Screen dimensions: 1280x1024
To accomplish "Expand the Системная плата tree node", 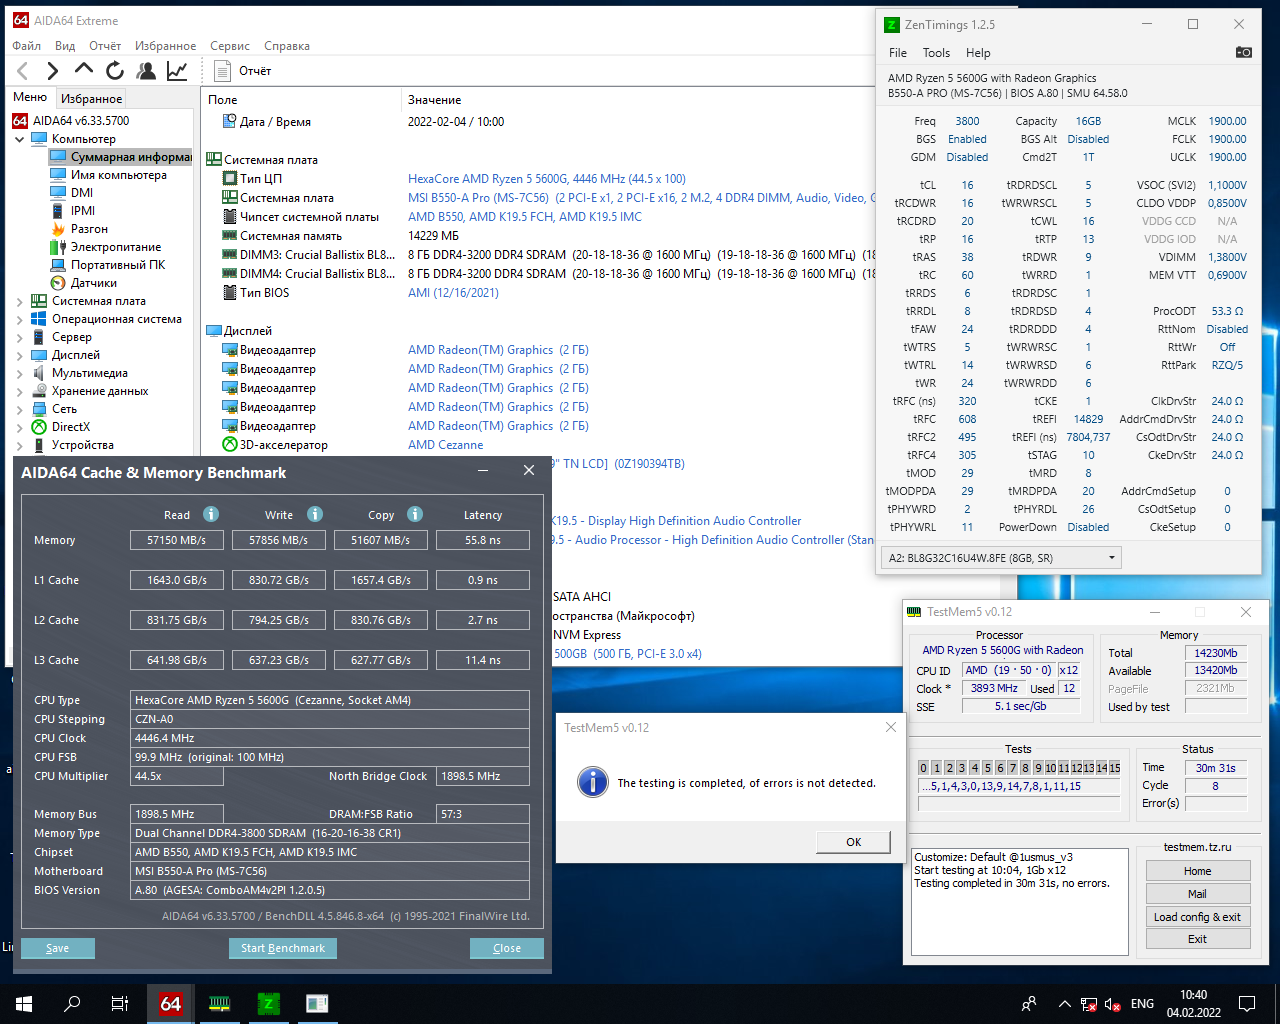I will [x=19, y=301].
